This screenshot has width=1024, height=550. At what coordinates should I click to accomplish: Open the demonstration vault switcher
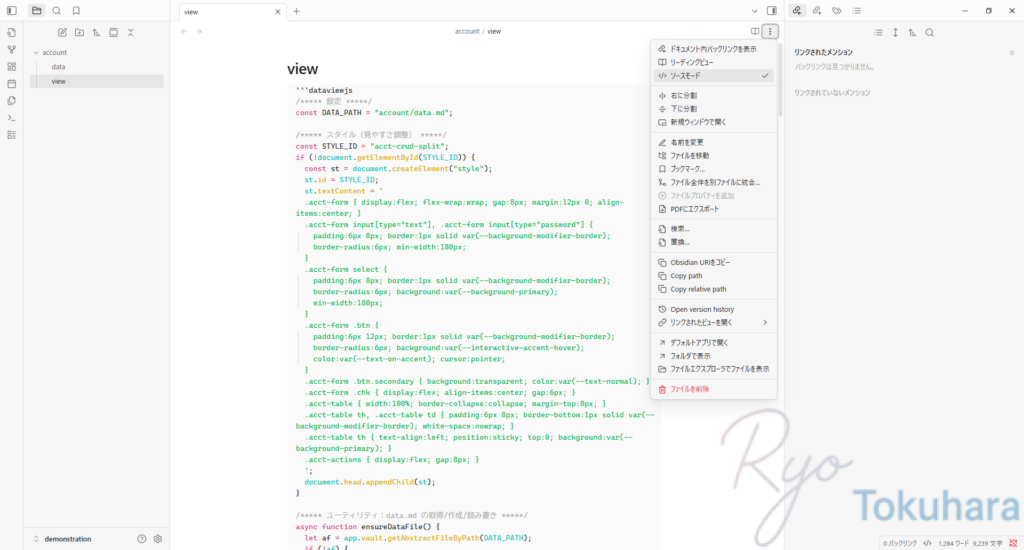click(x=68, y=538)
